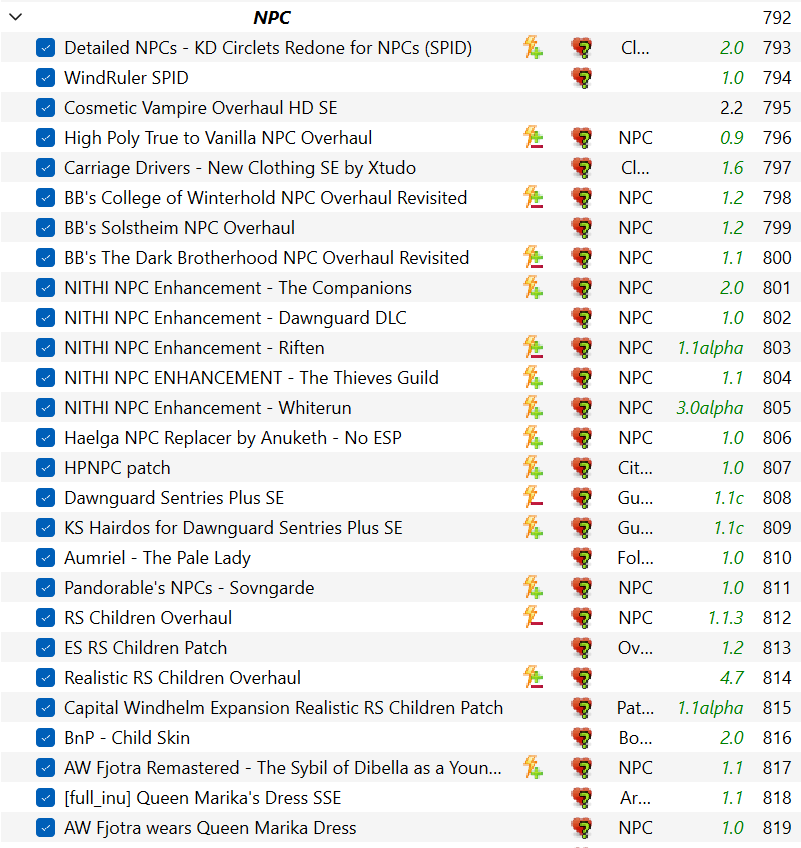This screenshot has width=801, height=848.
Task: Click conflict icon for BB's Dark Brotherhood Overhaul
Action: click(x=533, y=258)
